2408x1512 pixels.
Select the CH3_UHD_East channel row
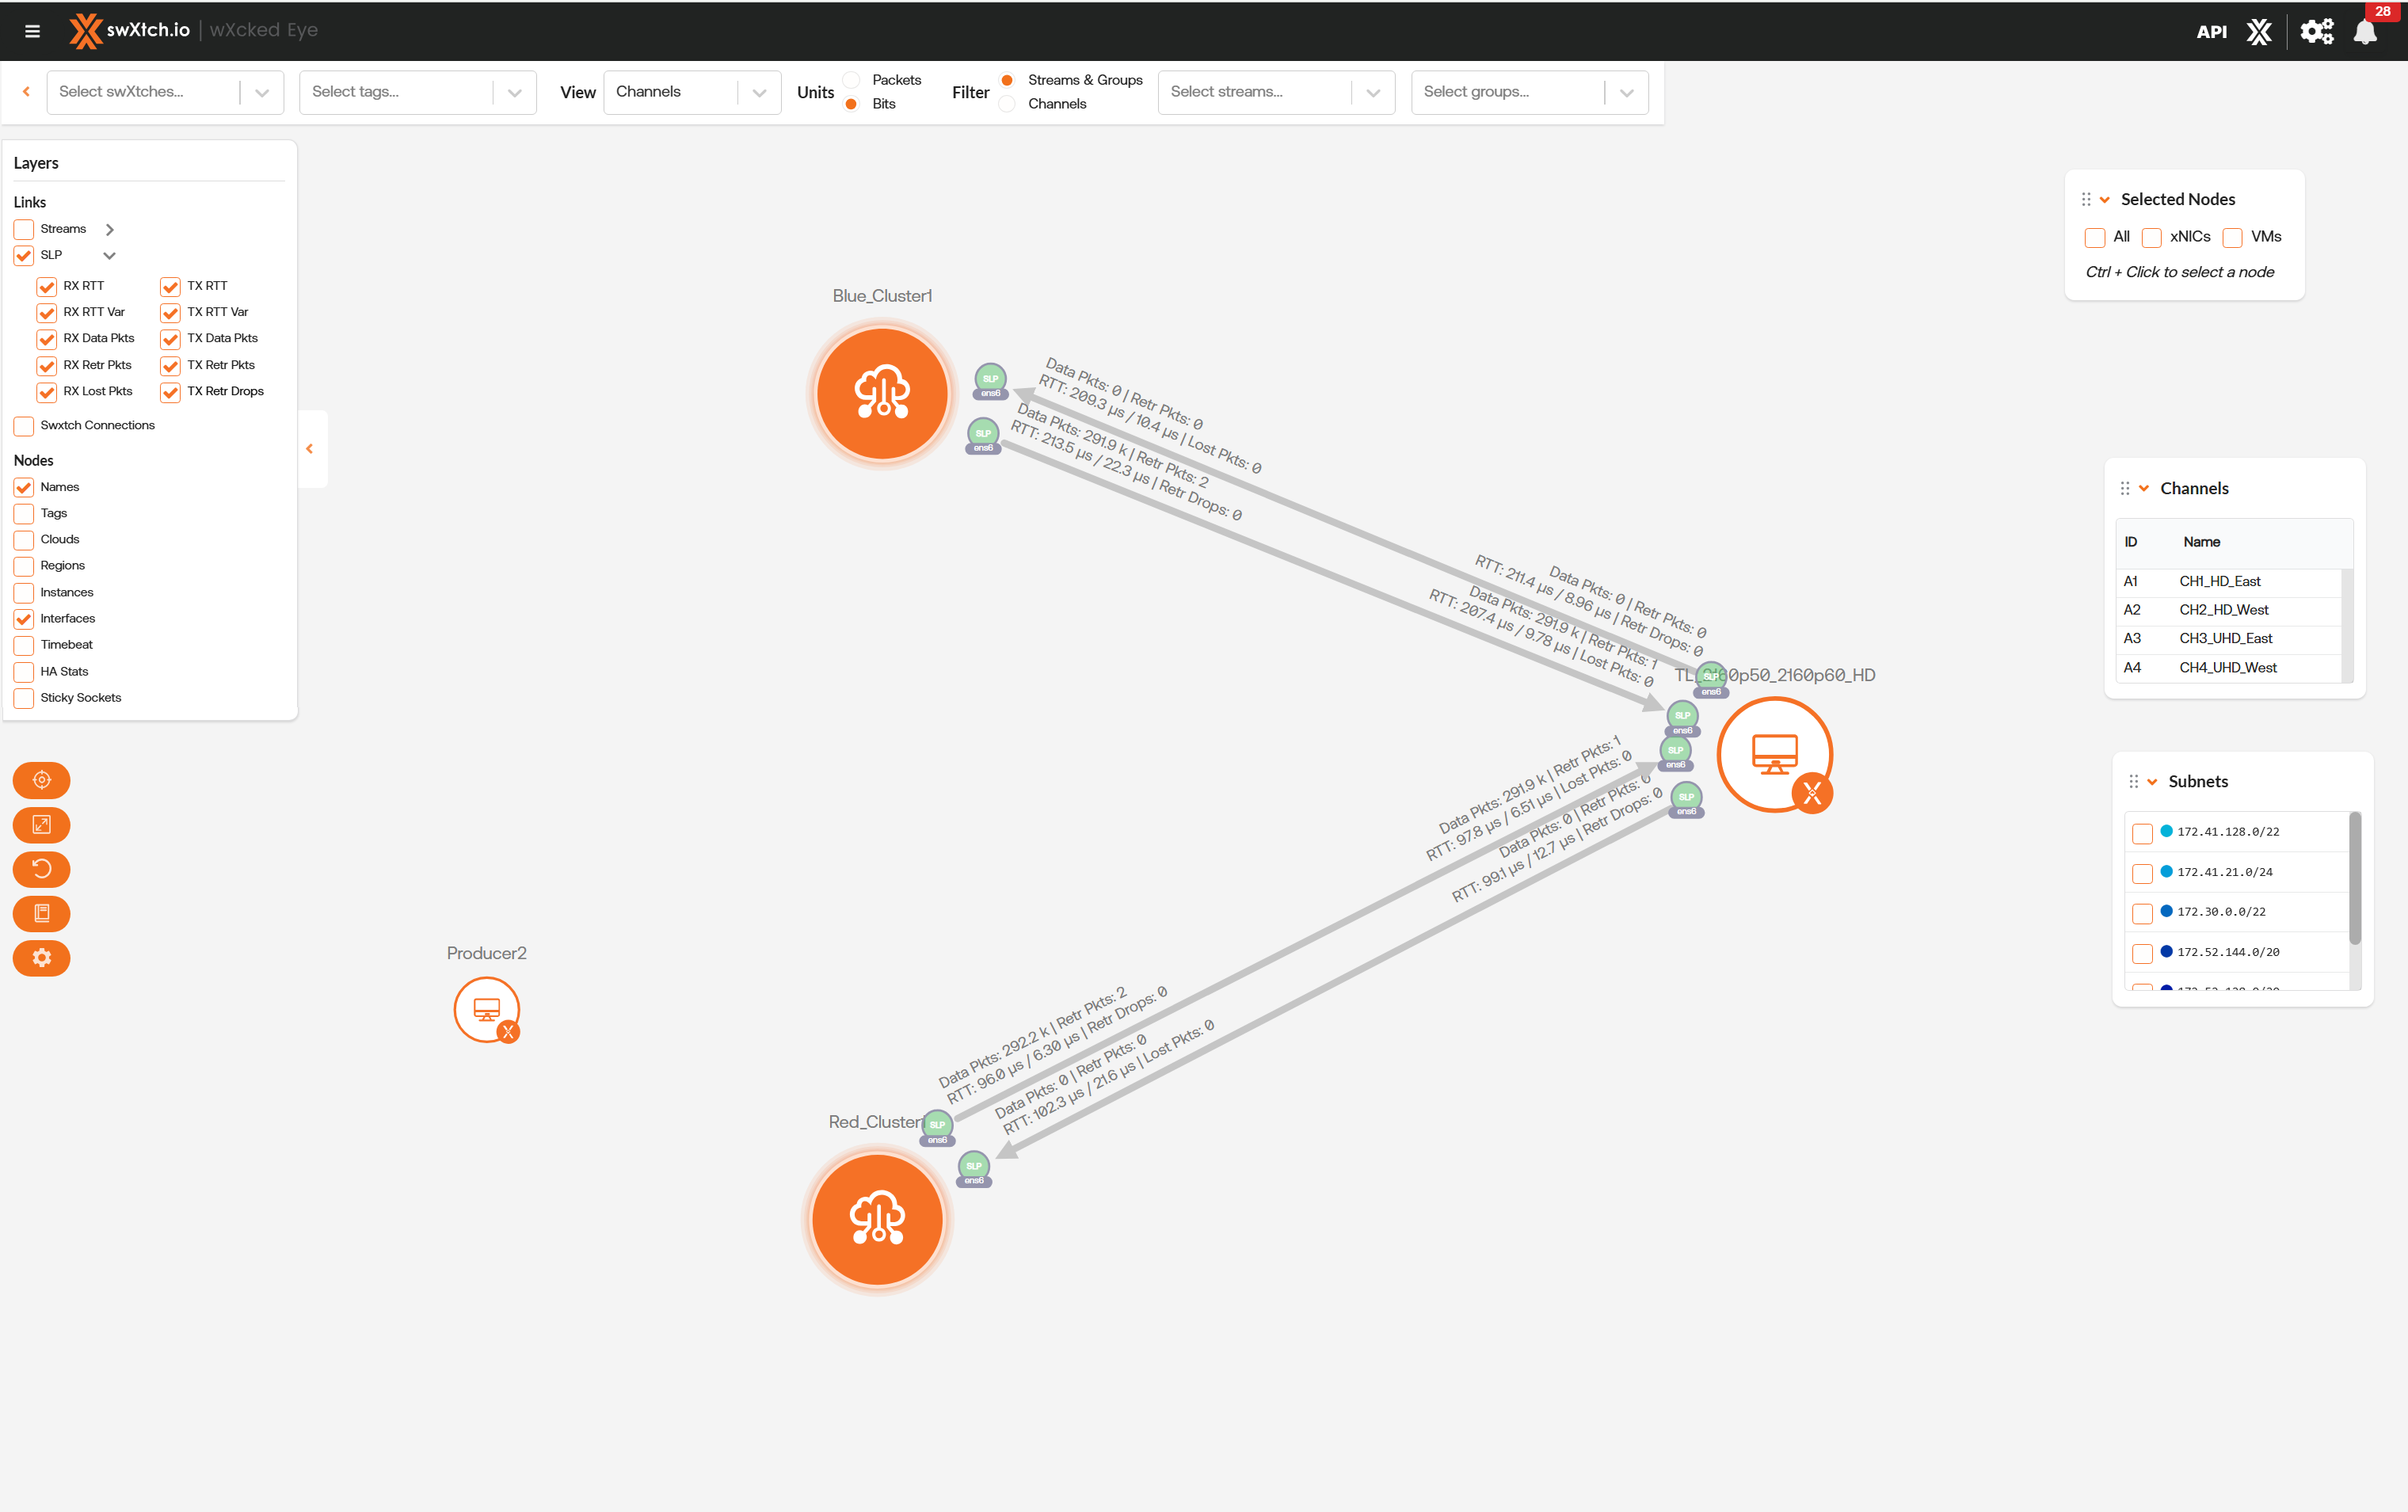point(2225,638)
